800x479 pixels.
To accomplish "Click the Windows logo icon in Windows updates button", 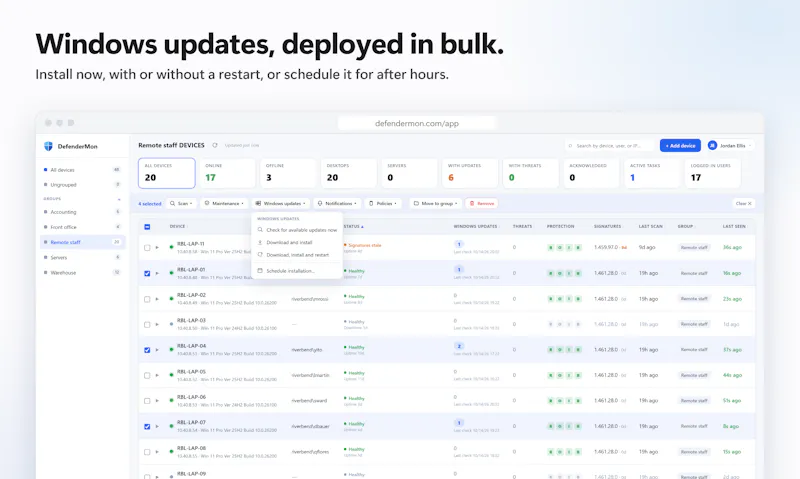I will [258, 203].
